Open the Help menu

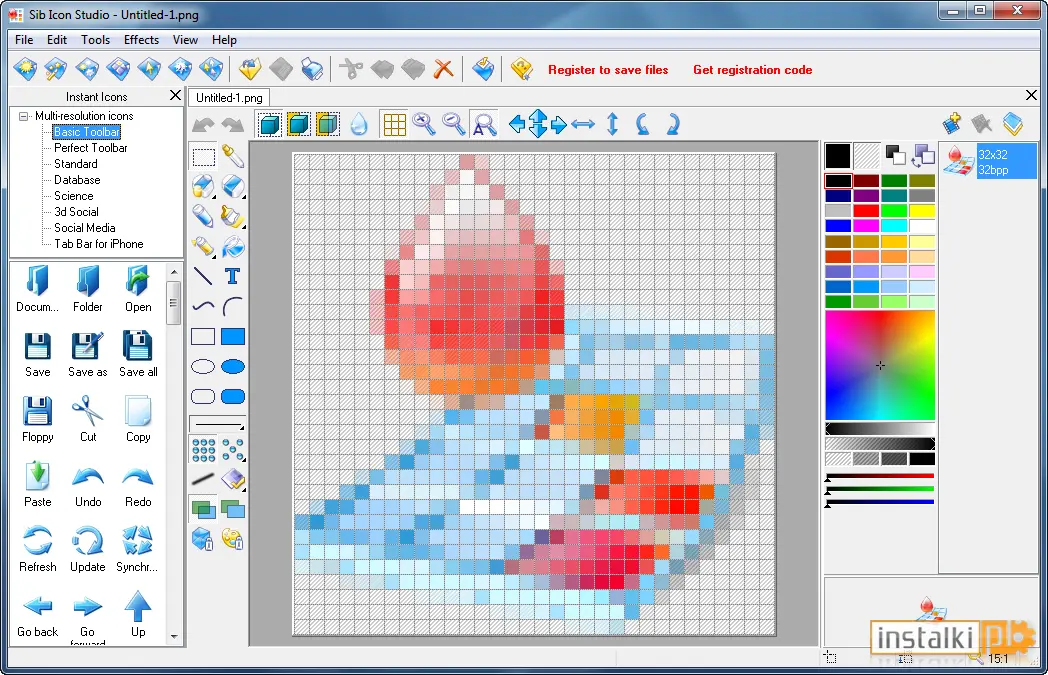click(225, 40)
